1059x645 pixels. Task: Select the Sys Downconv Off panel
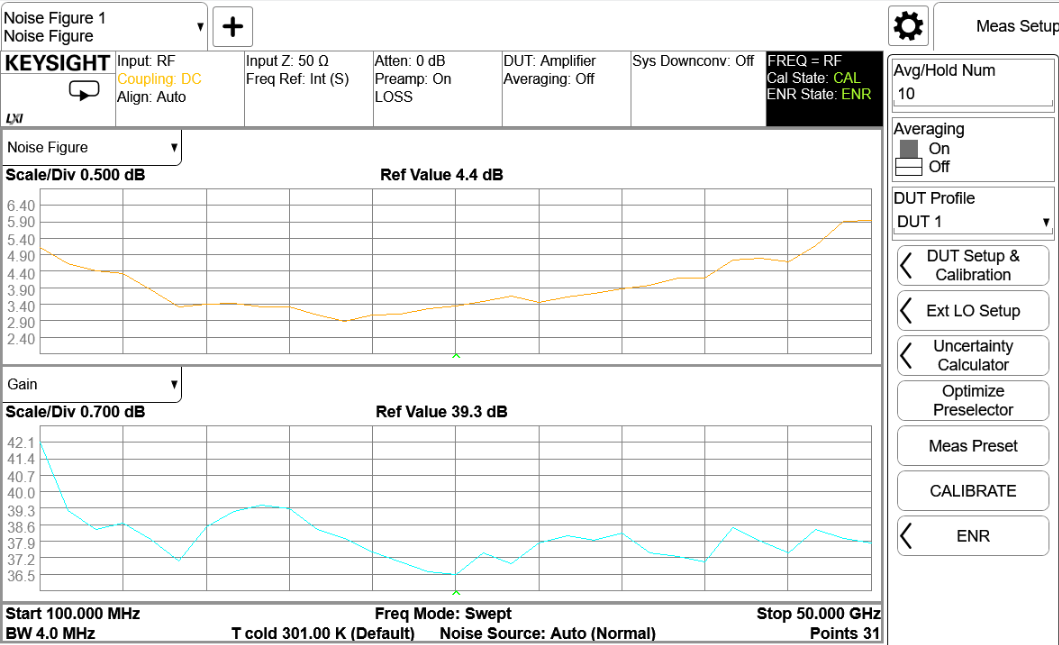tap(698, 88)
